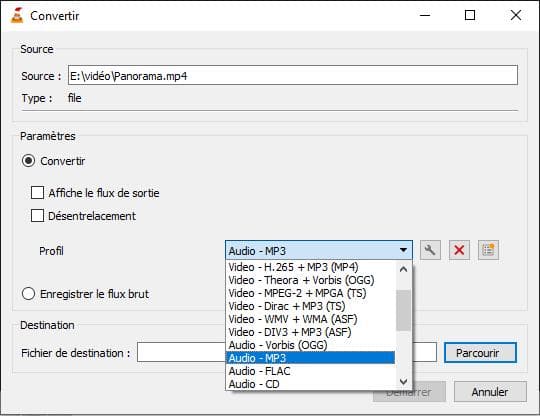Image resolution: width=540 pixels, height=416 pixels.
Task: Click the Annuler button
Action: [490, 392]
